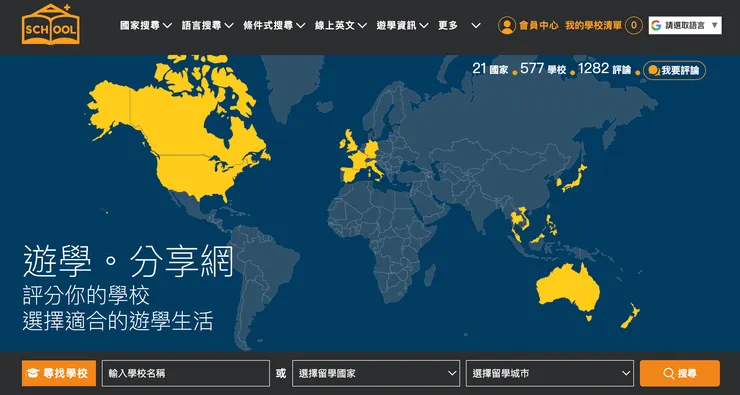Click the member profile avatar icon
The image size is (740, 395).
tap(507, 25)
